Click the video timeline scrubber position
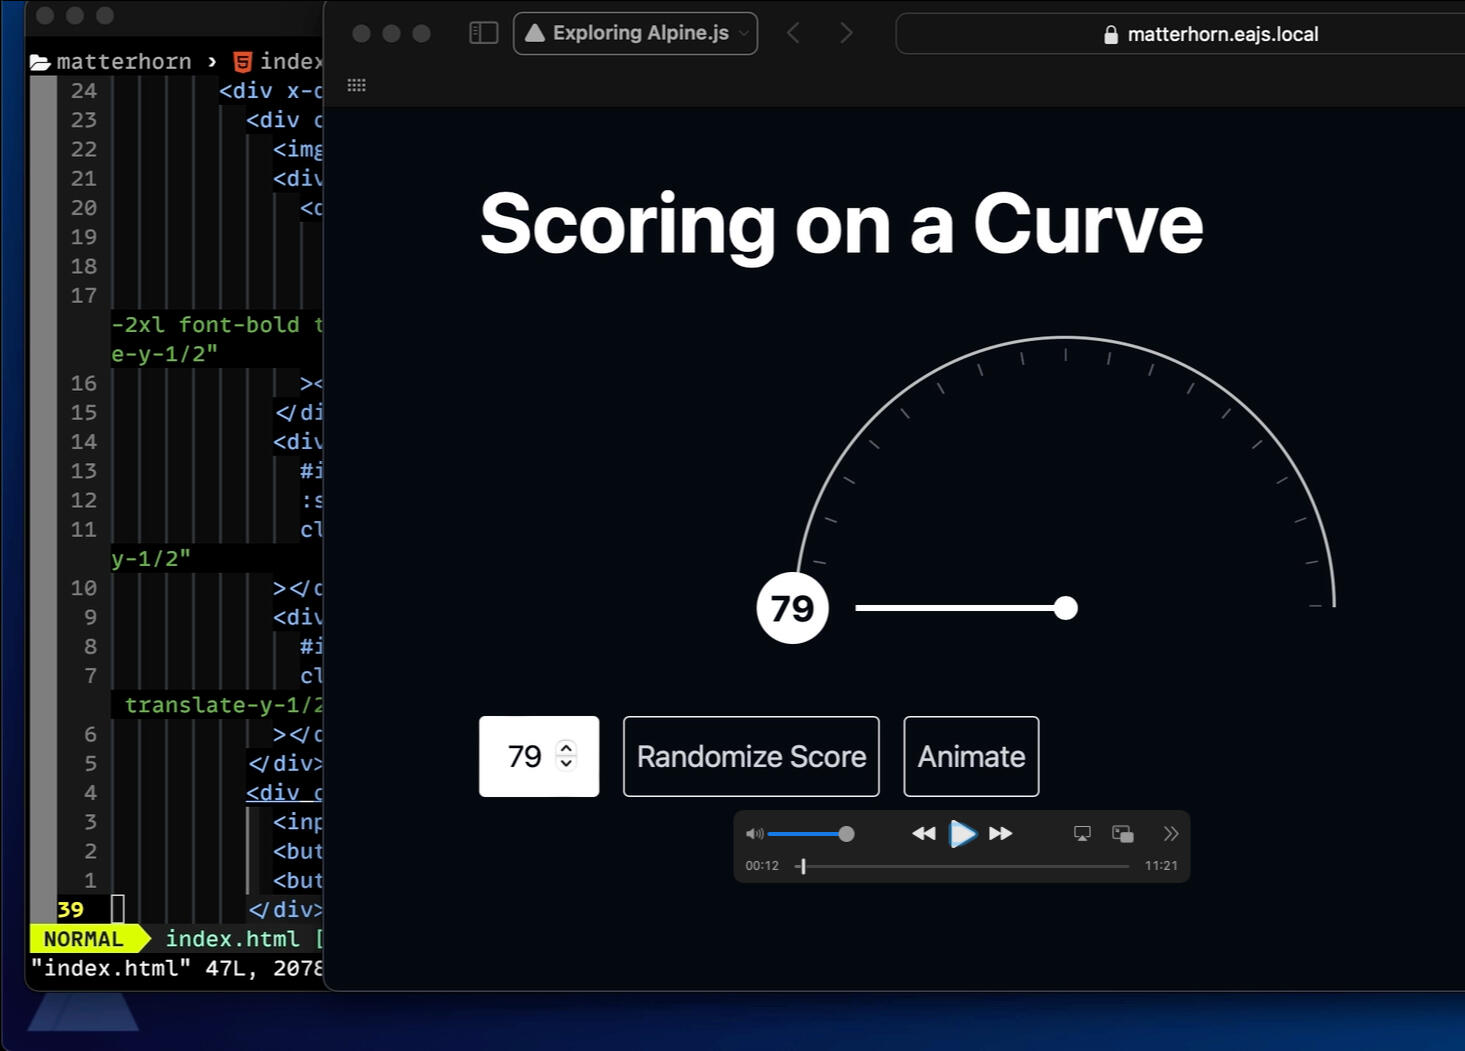The width and height of the screenshot is (1465, 1051). pos(803,866)
